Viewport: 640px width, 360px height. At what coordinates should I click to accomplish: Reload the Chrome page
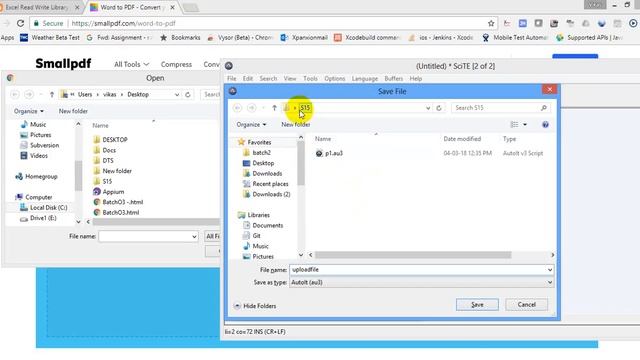(x=20, y=23)
